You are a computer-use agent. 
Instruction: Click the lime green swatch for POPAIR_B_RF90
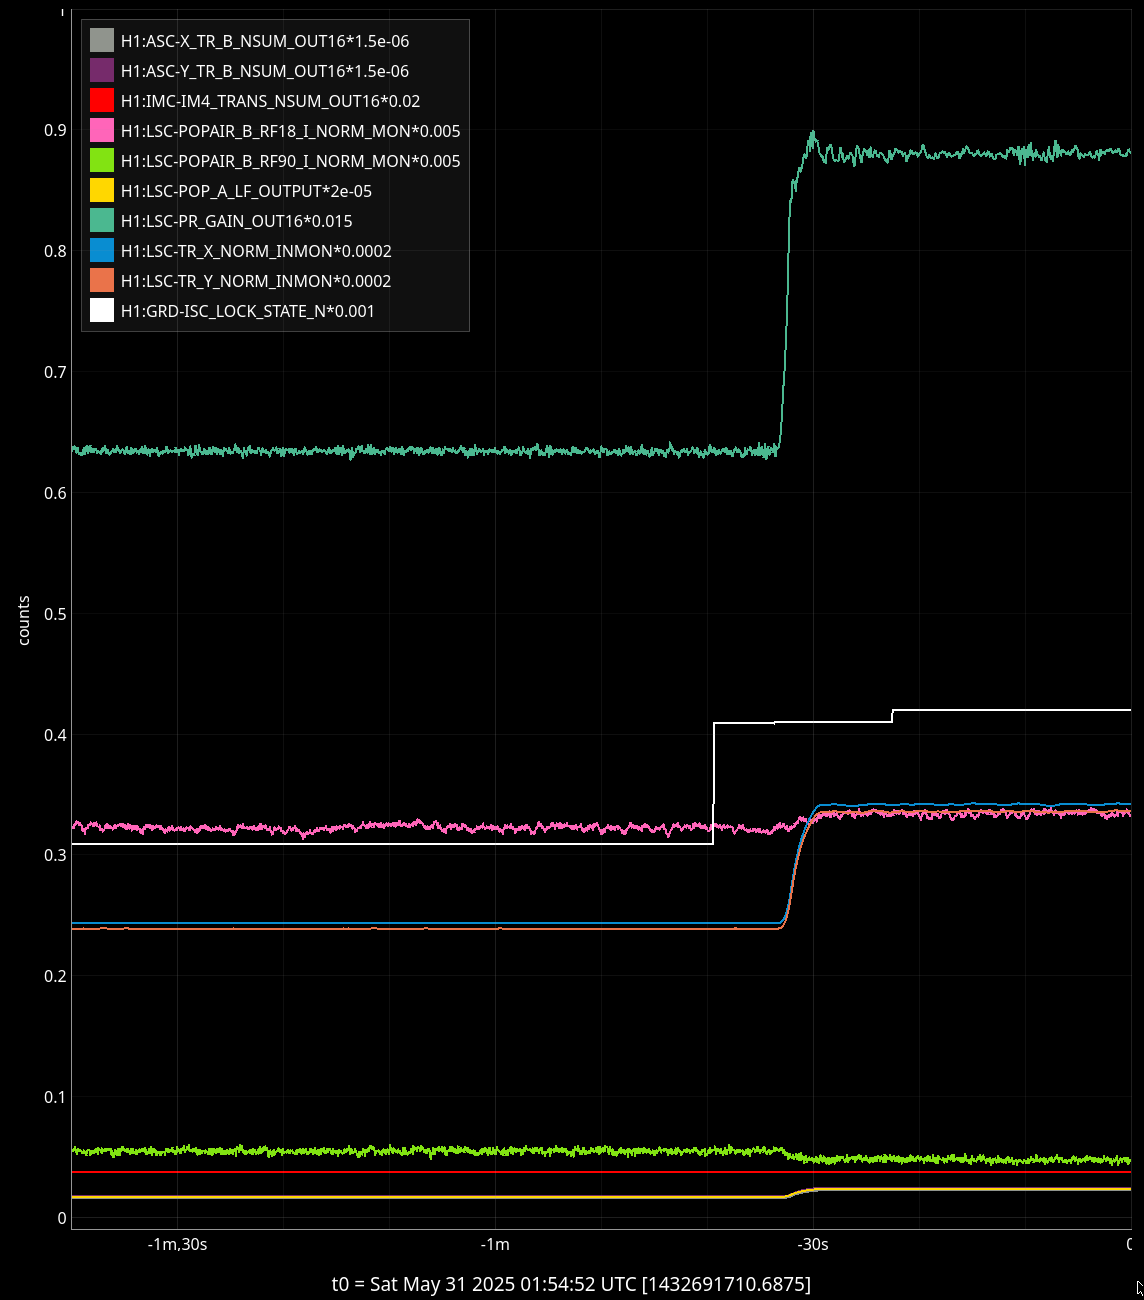click(x=102, y=160)
